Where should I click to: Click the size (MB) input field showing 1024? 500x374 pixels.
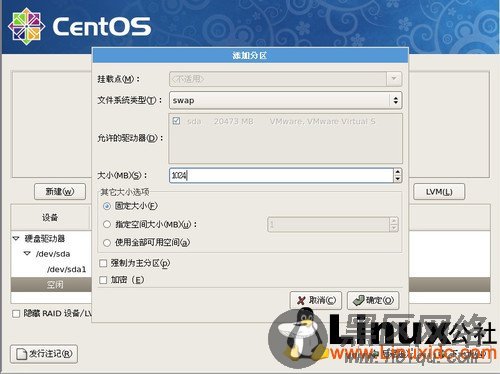281,175
